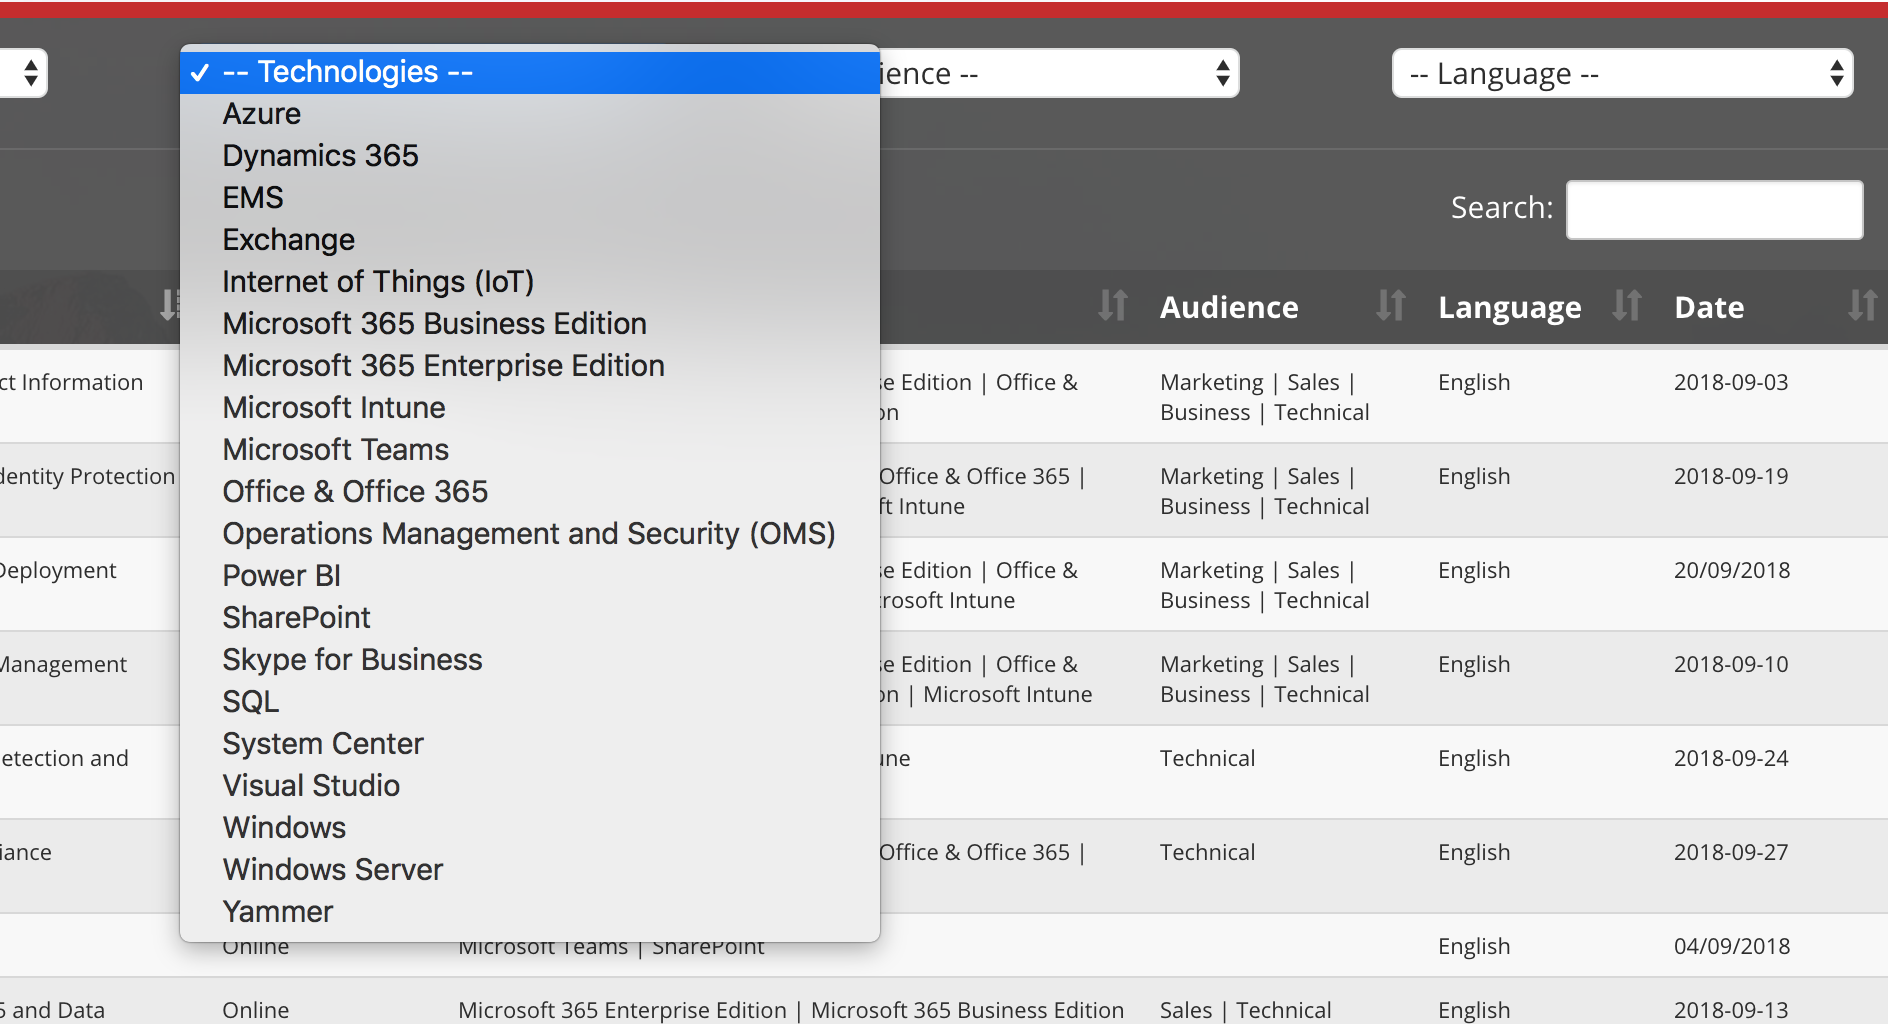1888x1024 pixels.
Task: Click Online cell in the 2018-09-13 row
Action: [255, 1010]
